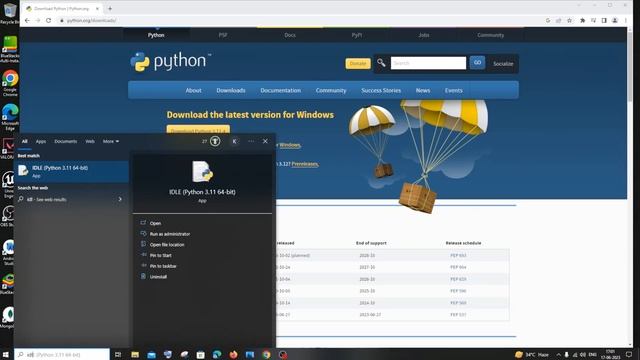Click Open for the IDLE app

point(155,223)
